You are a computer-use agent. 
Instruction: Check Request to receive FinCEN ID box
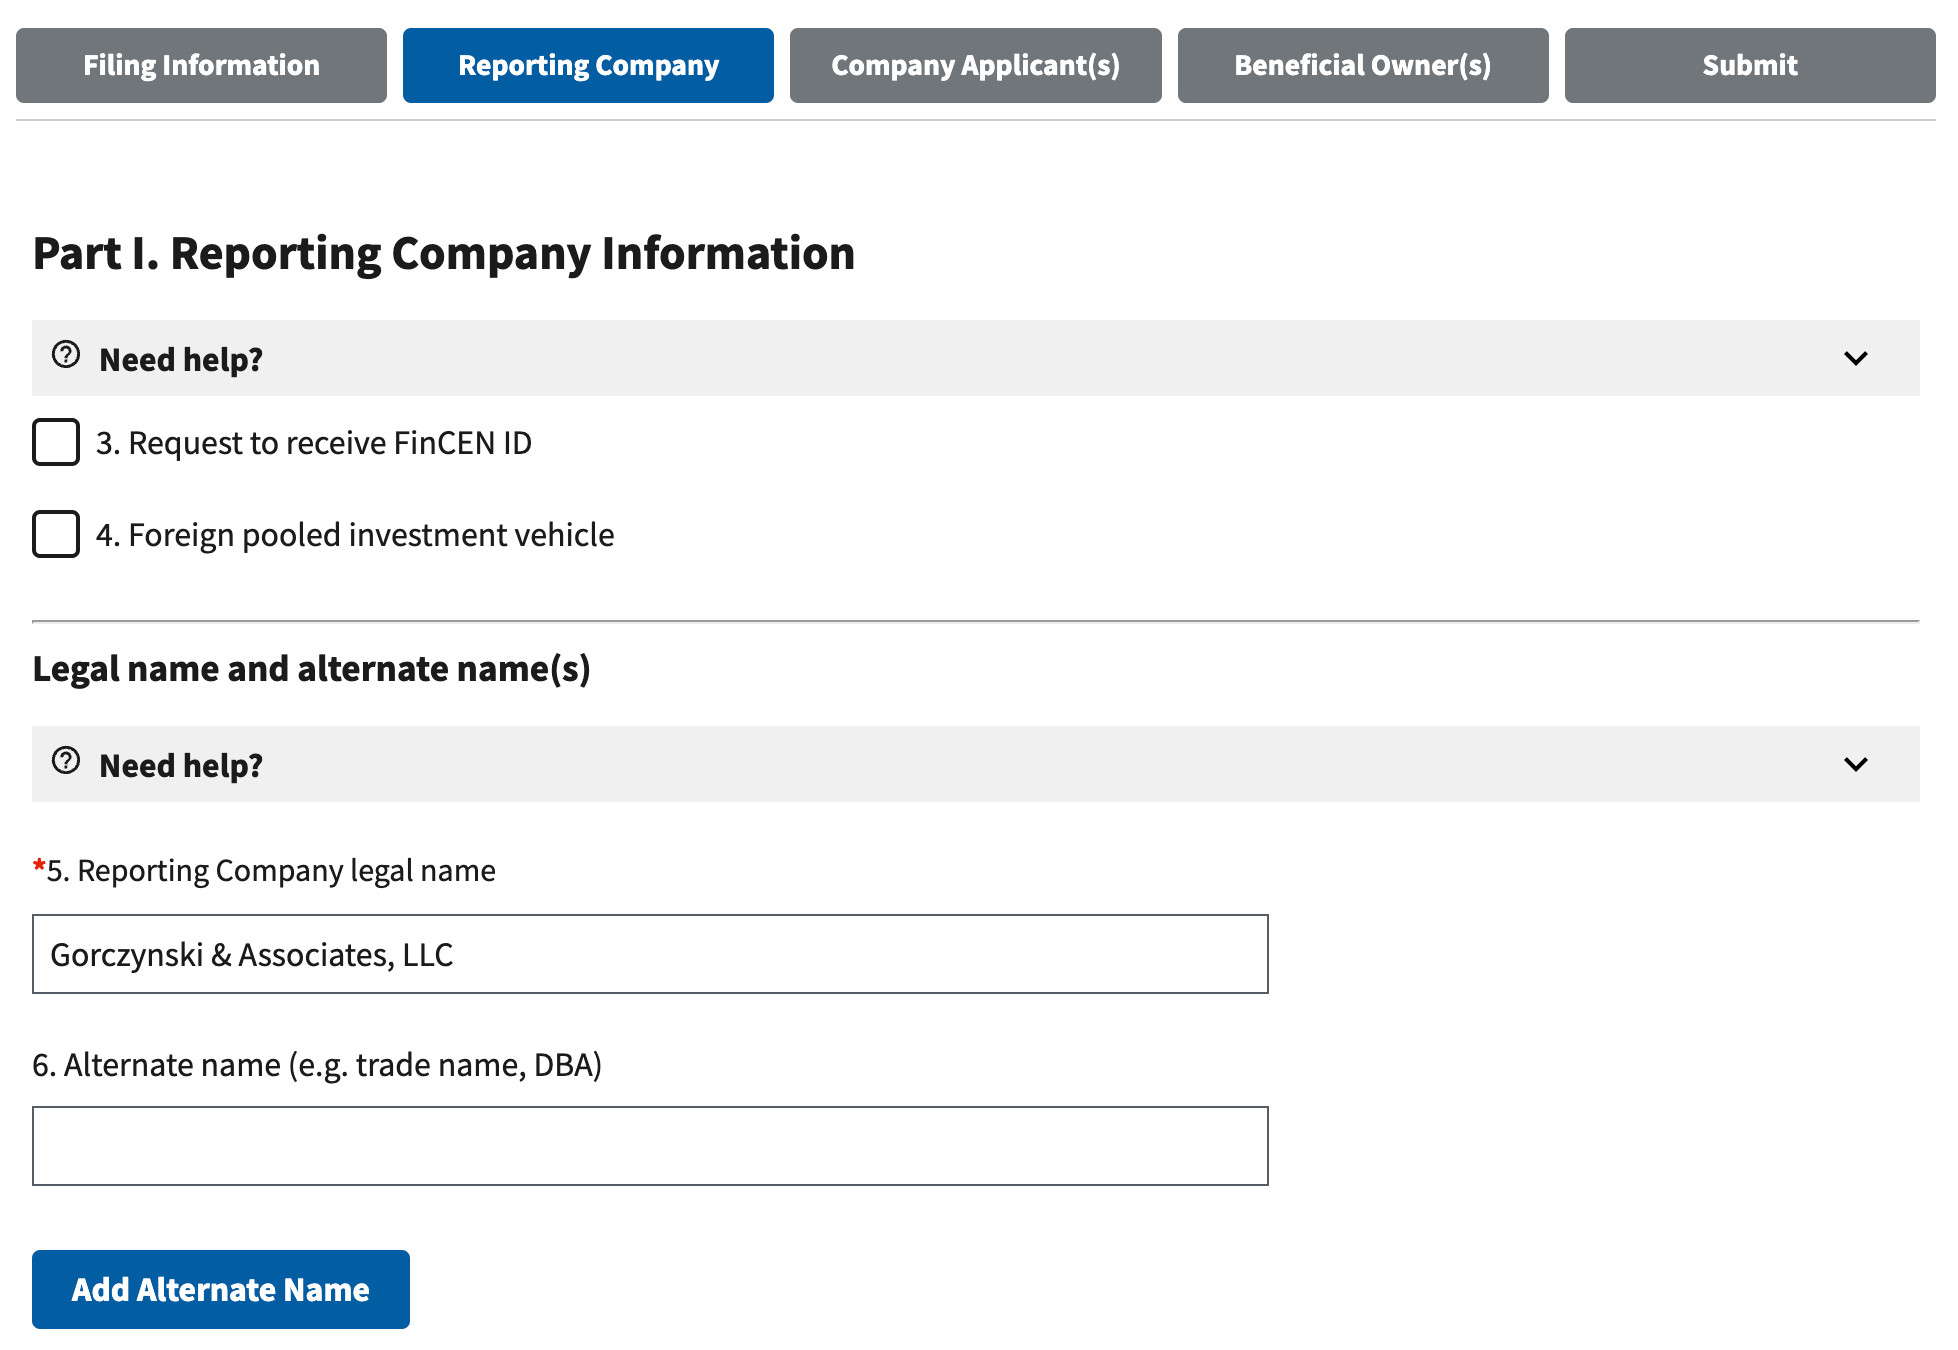pyautogui.click(x=56, y=442)
